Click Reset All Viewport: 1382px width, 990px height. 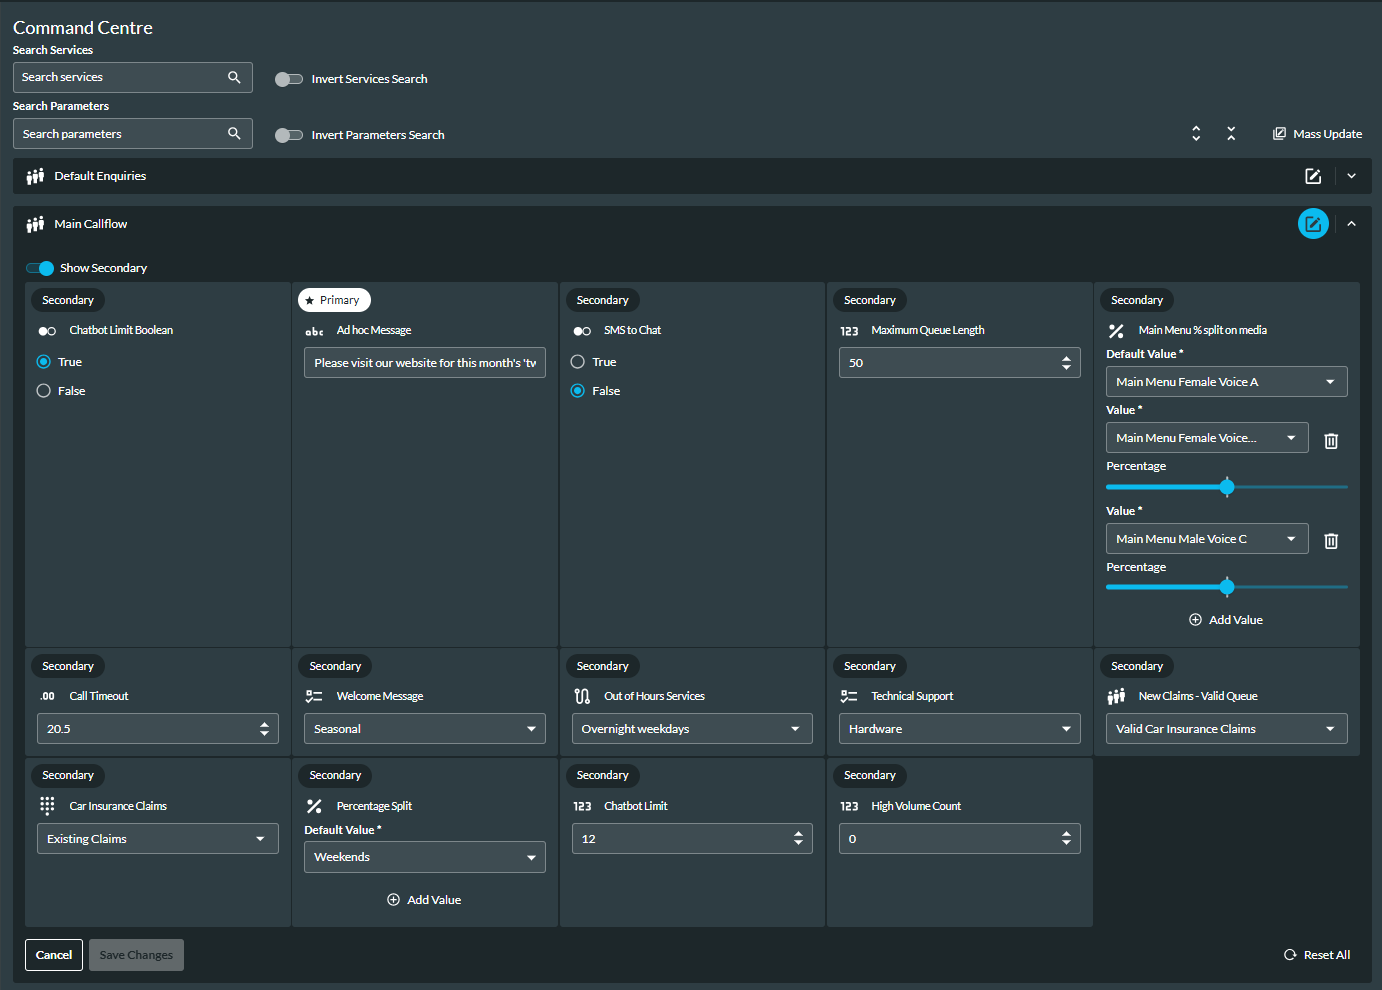(x=1317, y=955)
